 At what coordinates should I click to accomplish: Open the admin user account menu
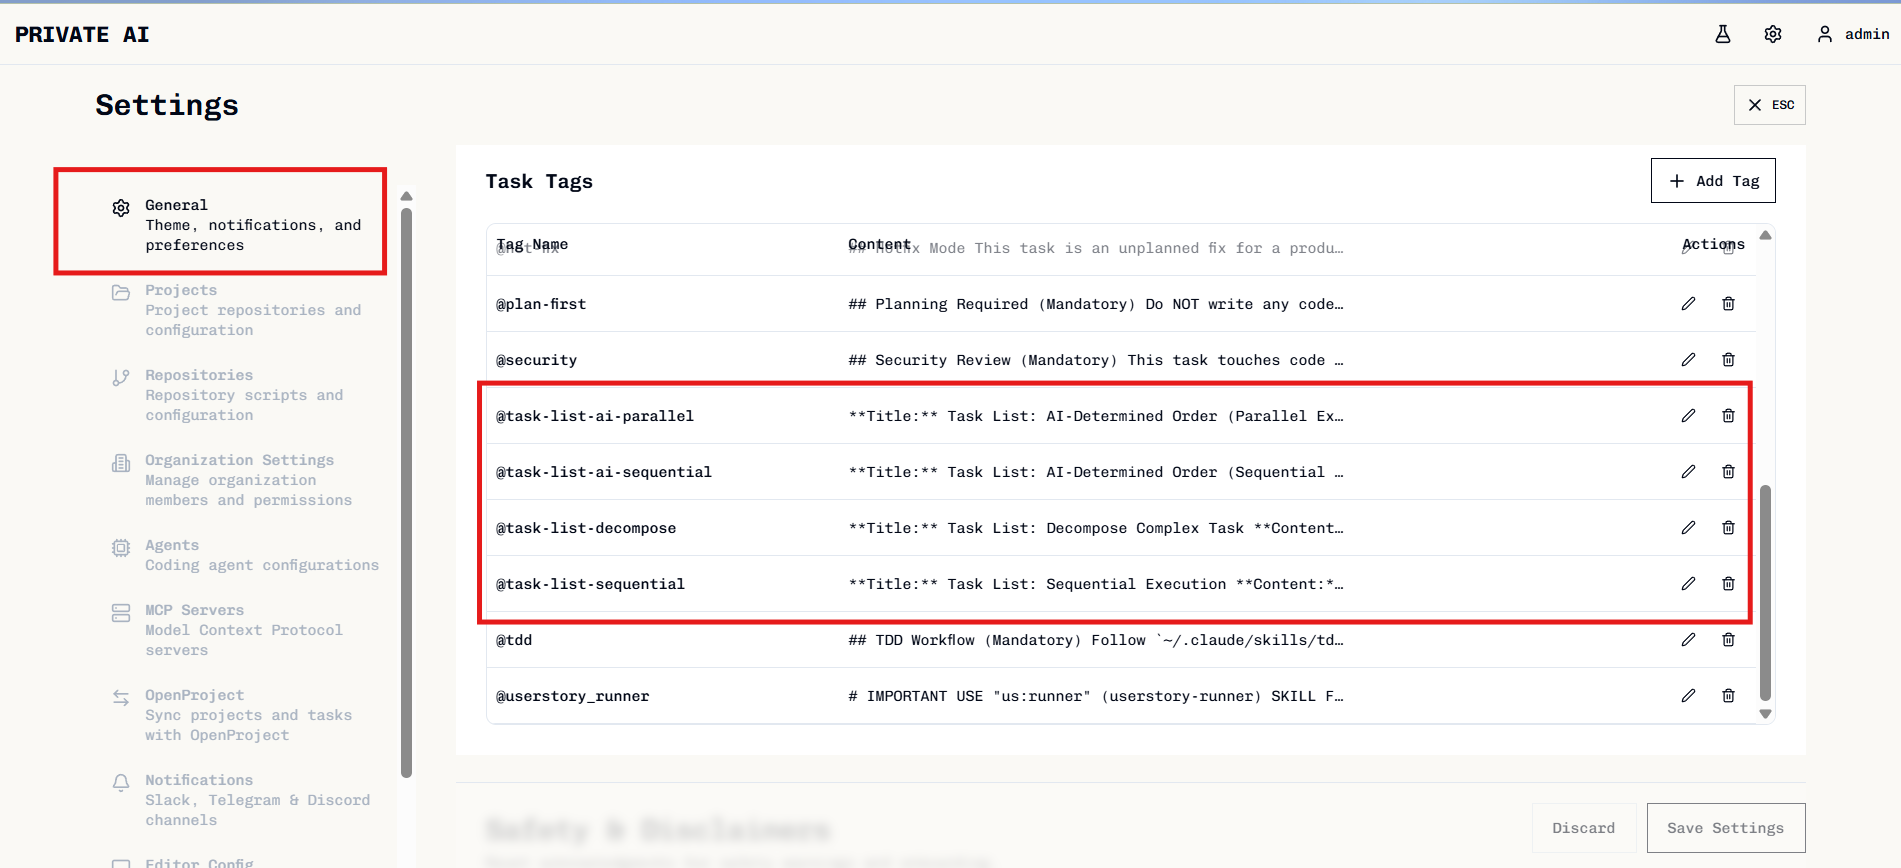tap(1853, 34)
